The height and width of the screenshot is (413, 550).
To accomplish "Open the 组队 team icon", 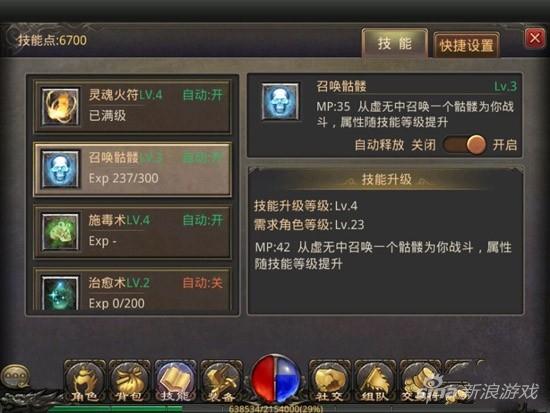I will point(375,382).
